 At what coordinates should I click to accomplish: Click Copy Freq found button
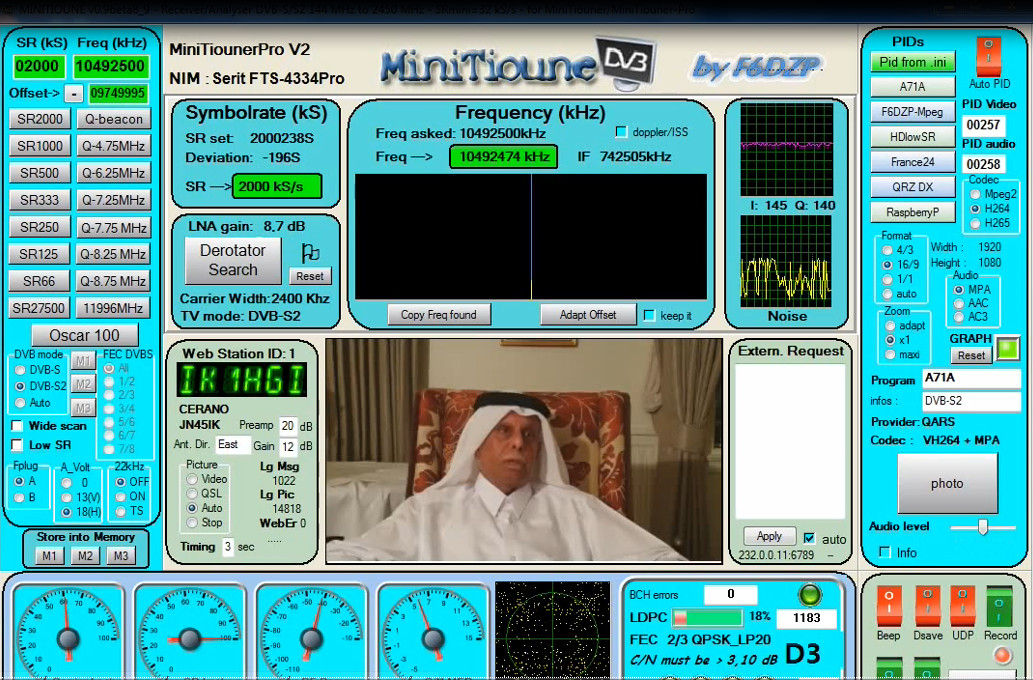pos(439,315)
